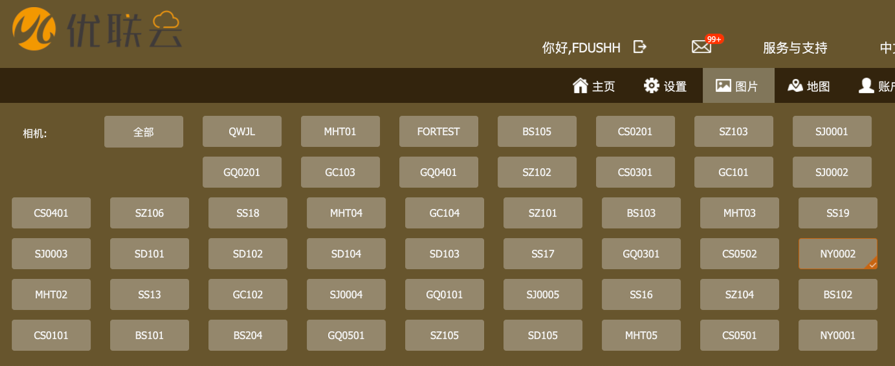
Task: Click camera button SD102
Action: click(248, 254)
